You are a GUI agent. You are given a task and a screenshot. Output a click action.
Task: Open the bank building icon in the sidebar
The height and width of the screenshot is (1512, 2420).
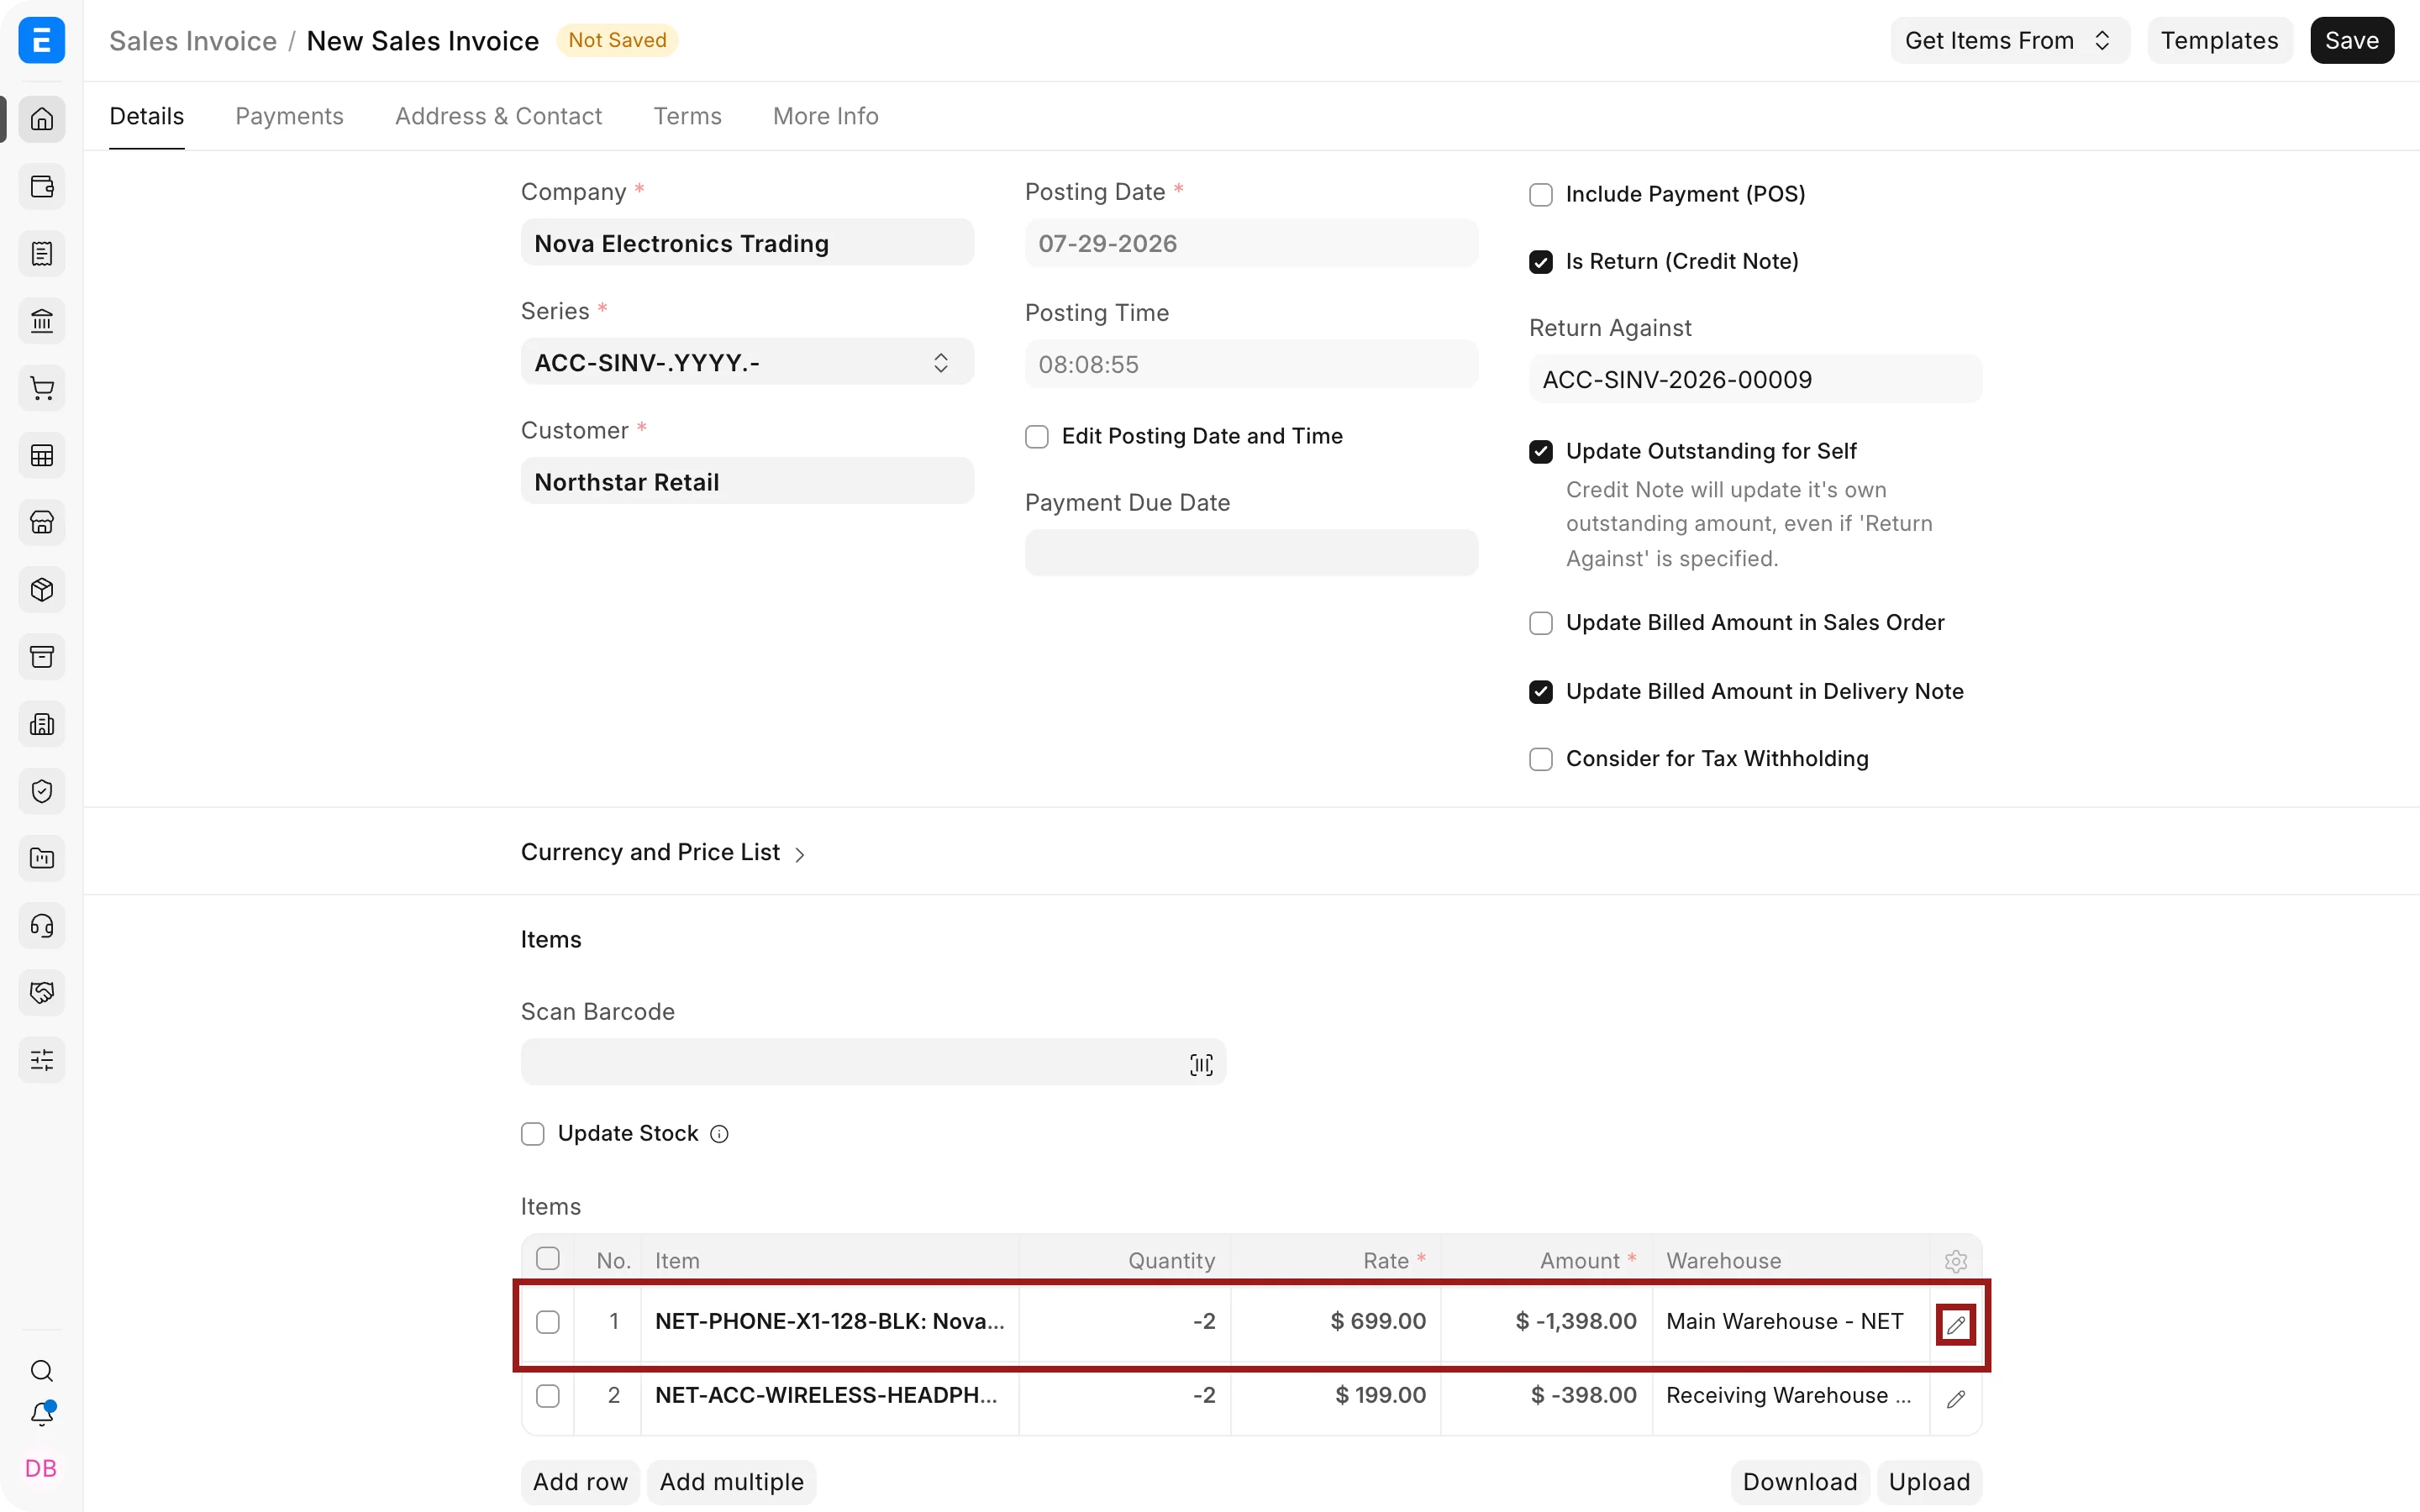pyautogui.click(x=42, y=321)
